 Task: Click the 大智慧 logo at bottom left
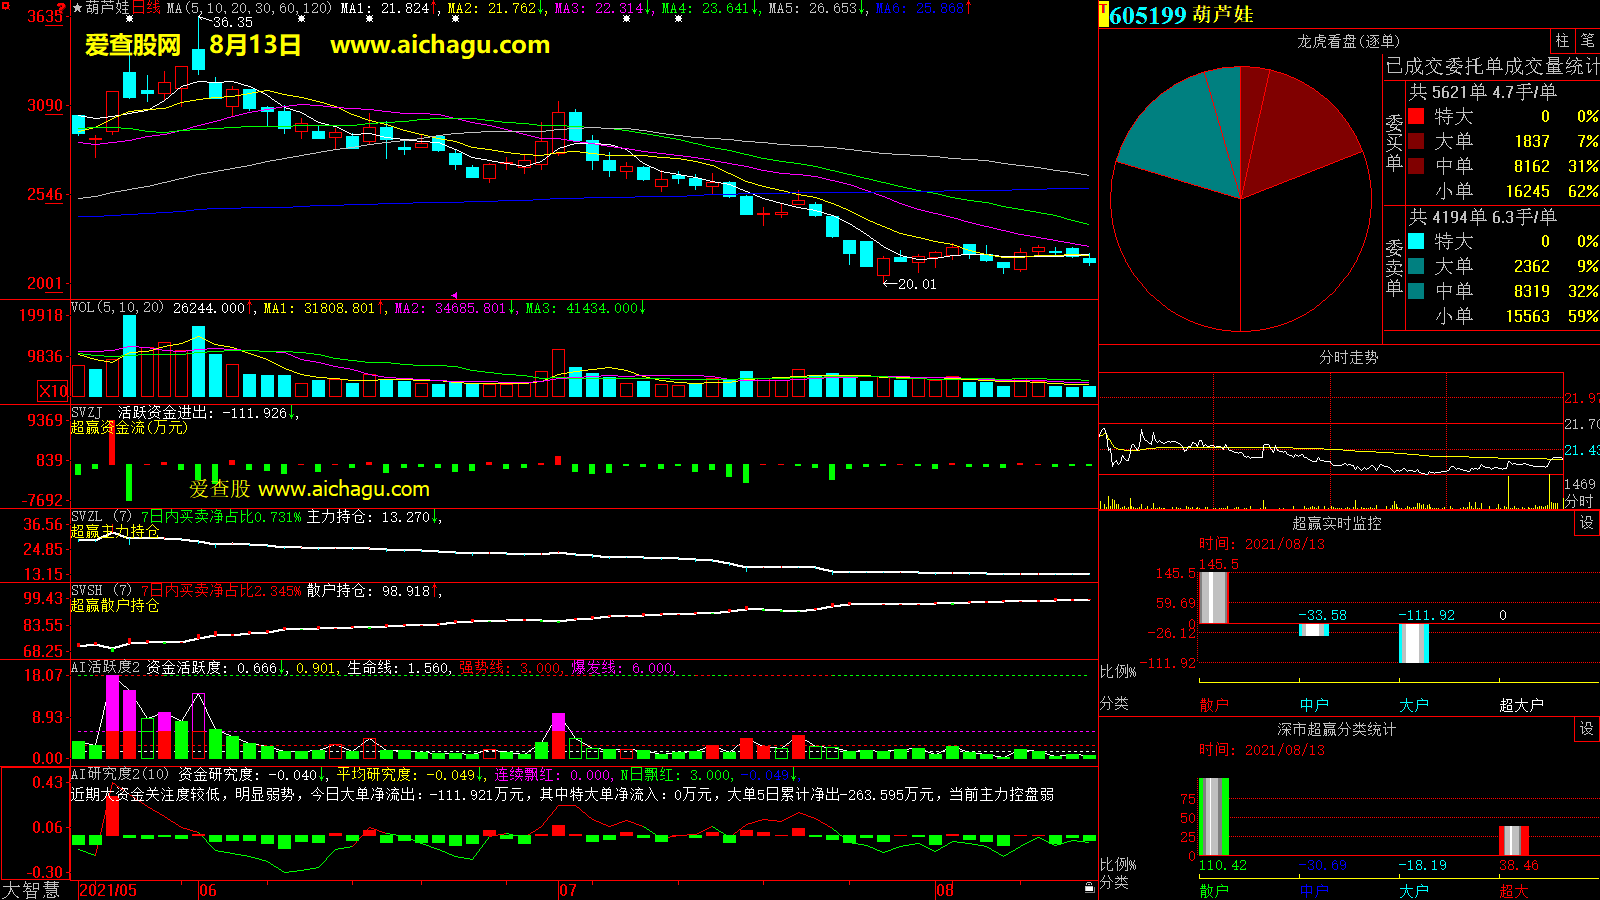click(x=31, y=889)
